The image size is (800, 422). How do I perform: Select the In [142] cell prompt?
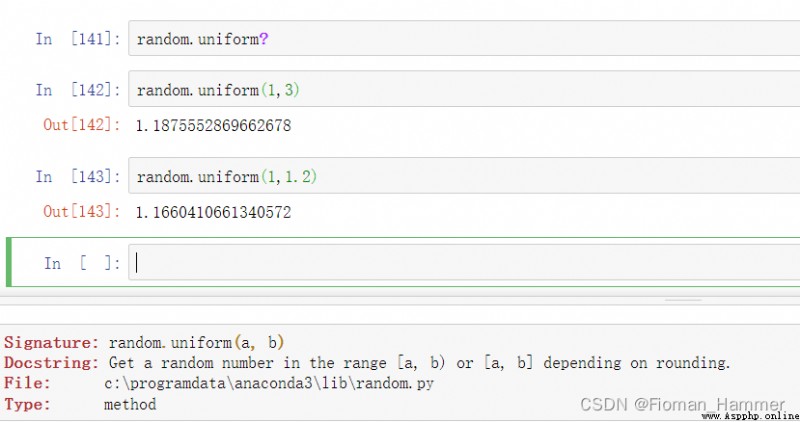pos(77,90)
